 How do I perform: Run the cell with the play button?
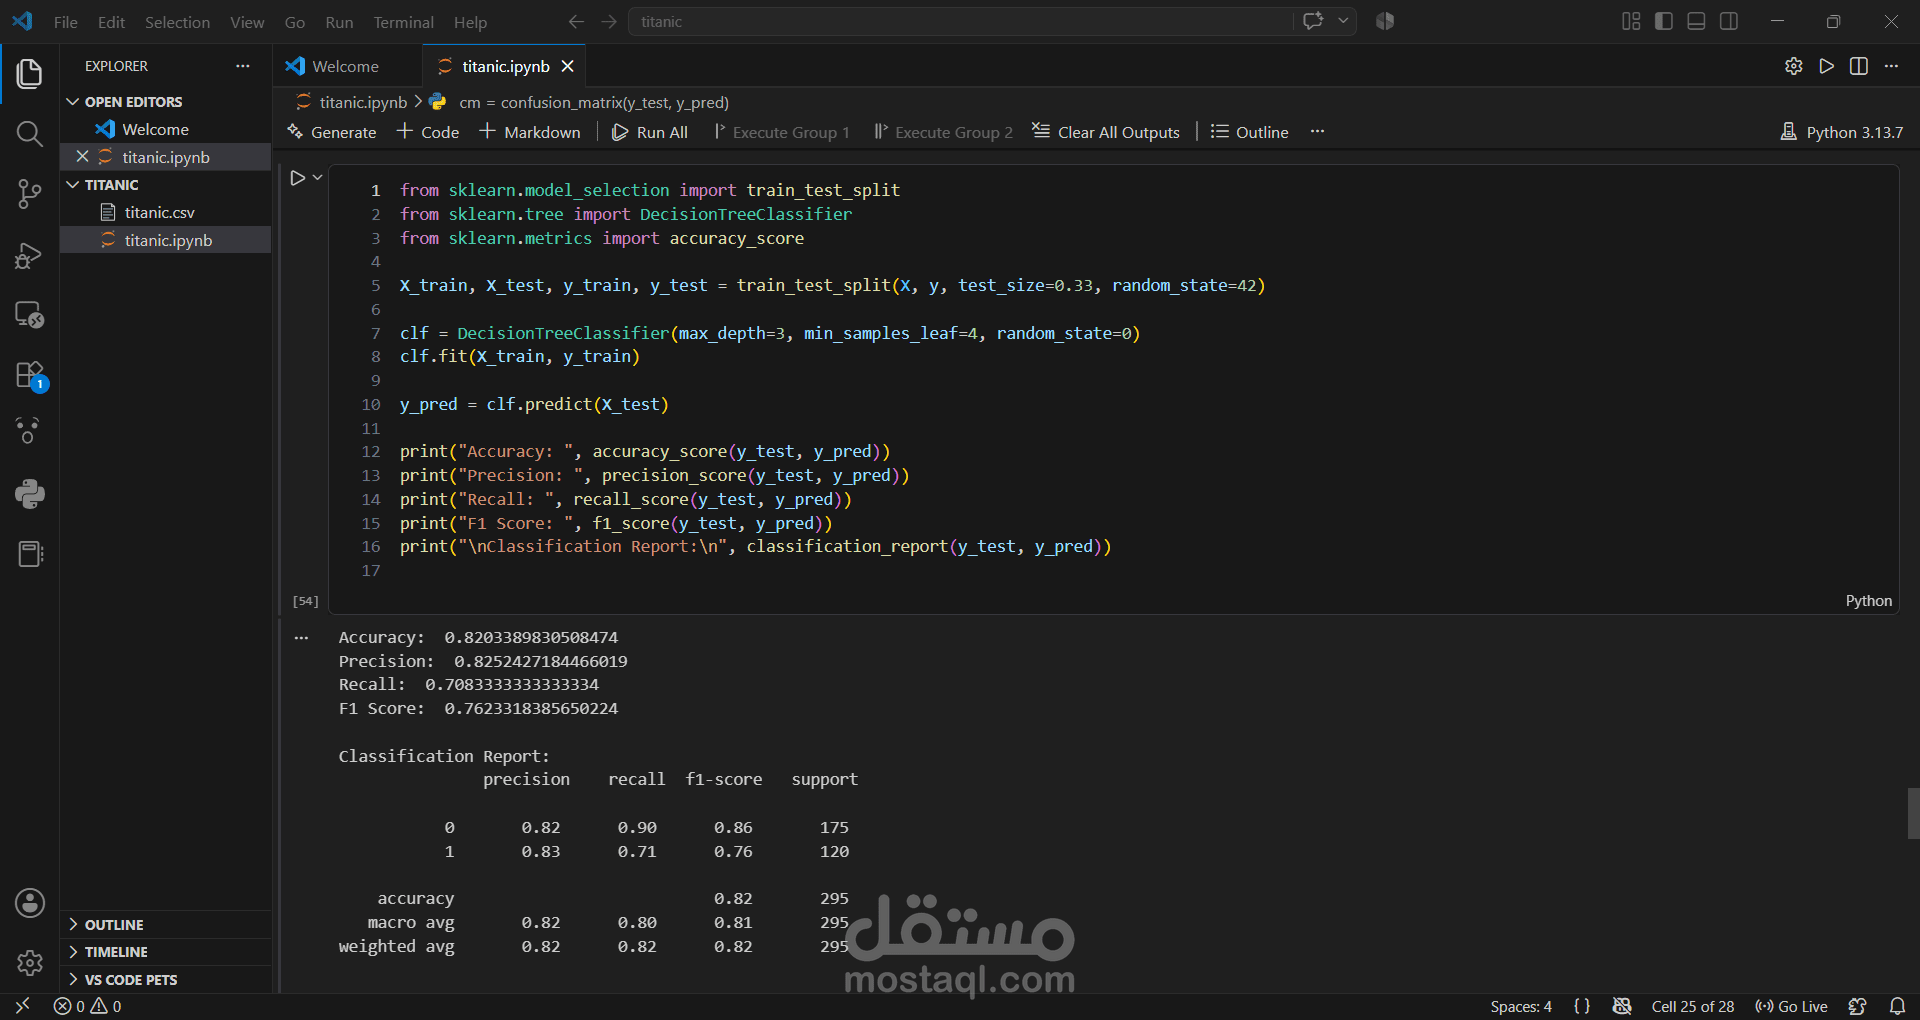point(298,178)
